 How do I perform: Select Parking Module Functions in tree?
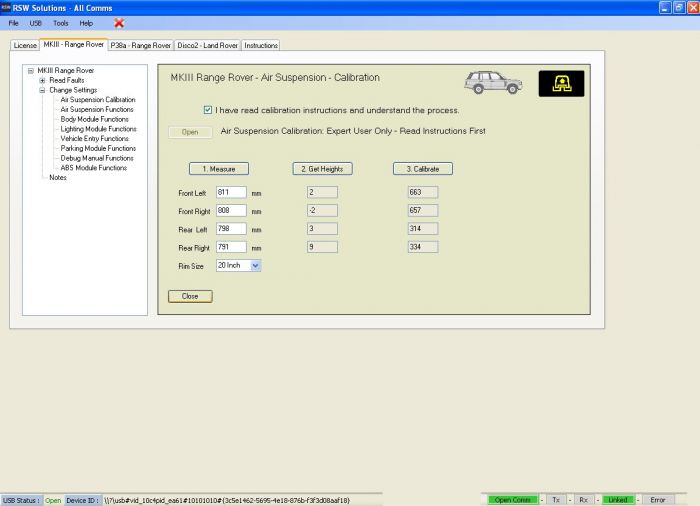tap(98, 148)
